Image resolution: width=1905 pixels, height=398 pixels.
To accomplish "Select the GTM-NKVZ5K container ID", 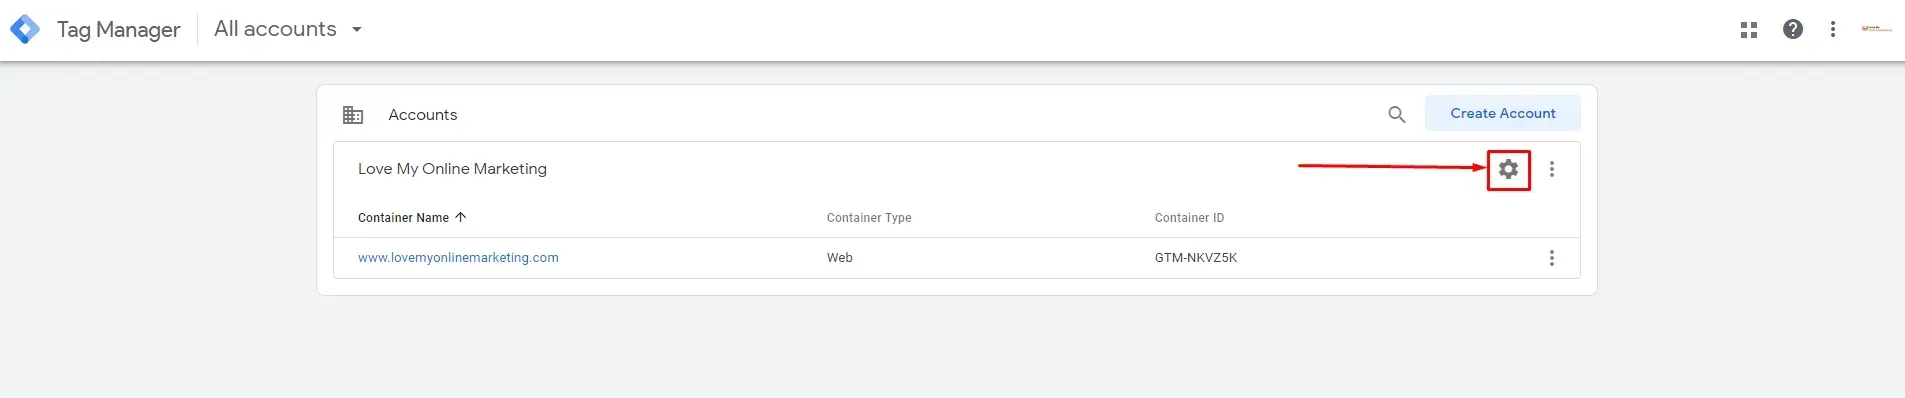I will (1196, 257).
